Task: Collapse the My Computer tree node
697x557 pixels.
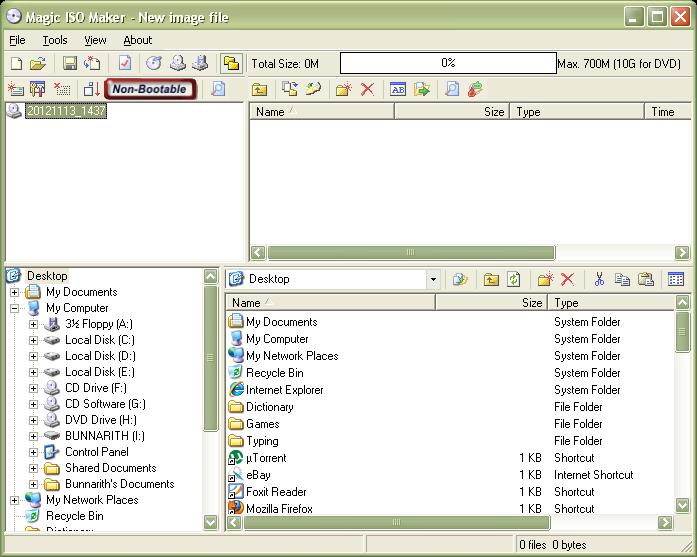Action: pyautogui.click(x=14, y=308)
